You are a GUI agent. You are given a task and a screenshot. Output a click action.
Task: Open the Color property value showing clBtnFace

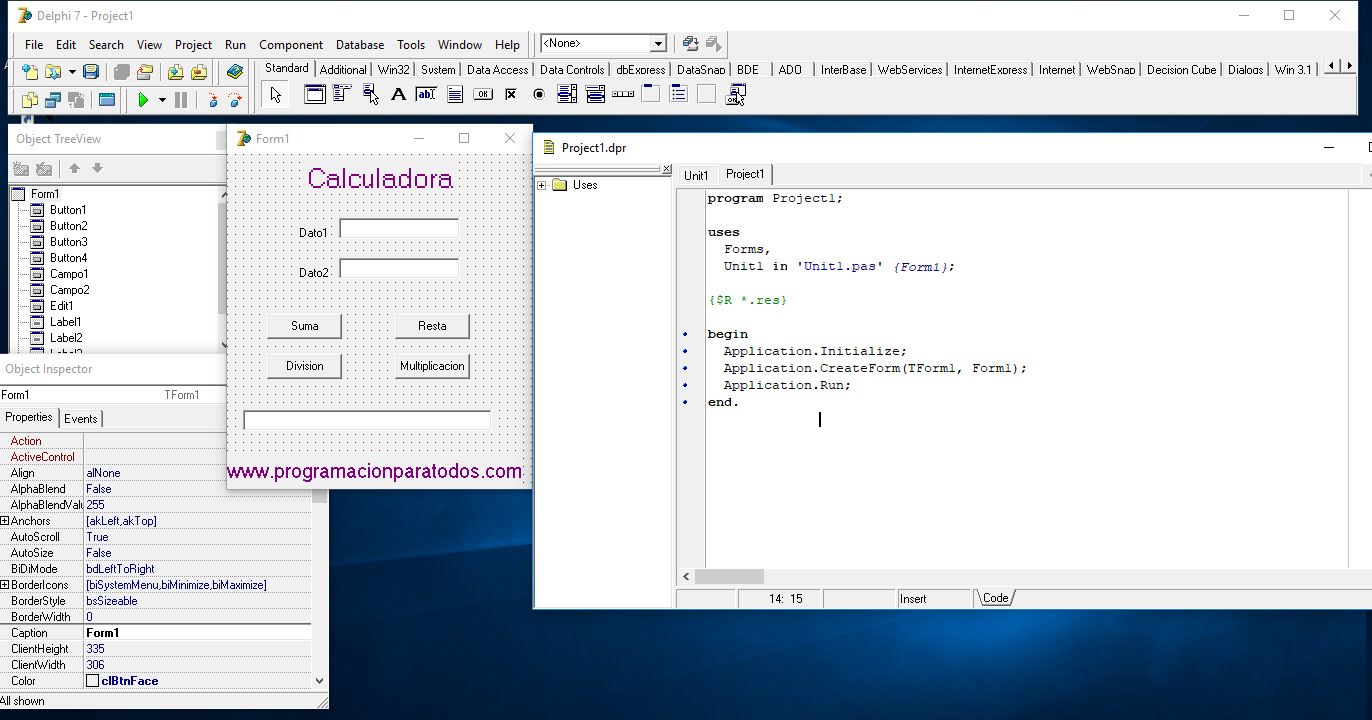150,680
